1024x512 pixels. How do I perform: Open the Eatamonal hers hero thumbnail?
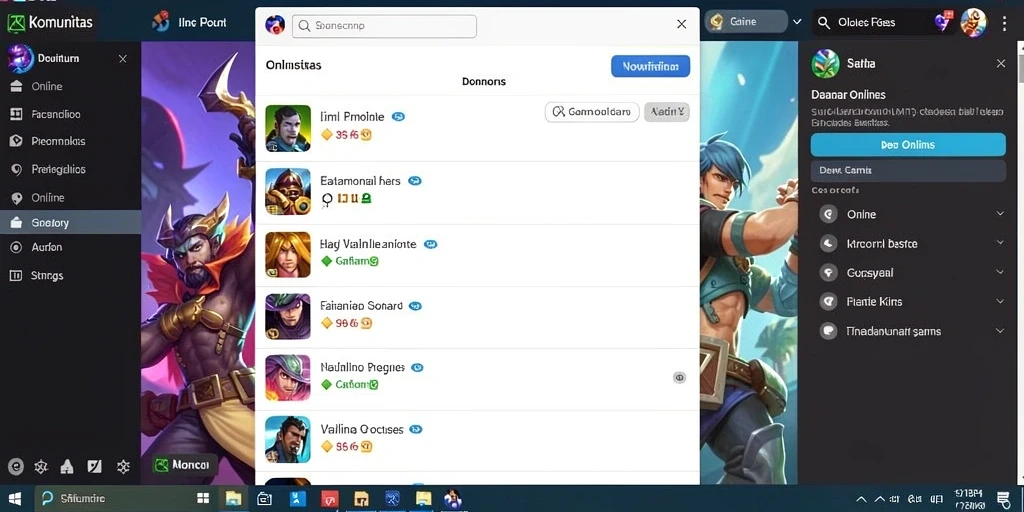pyautogui.click(x=288, y=191)
